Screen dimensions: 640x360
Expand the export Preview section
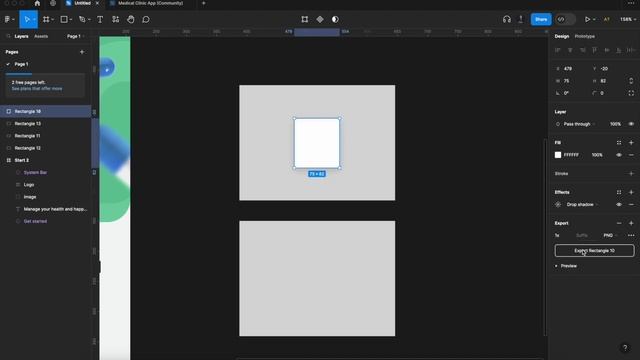566,266
